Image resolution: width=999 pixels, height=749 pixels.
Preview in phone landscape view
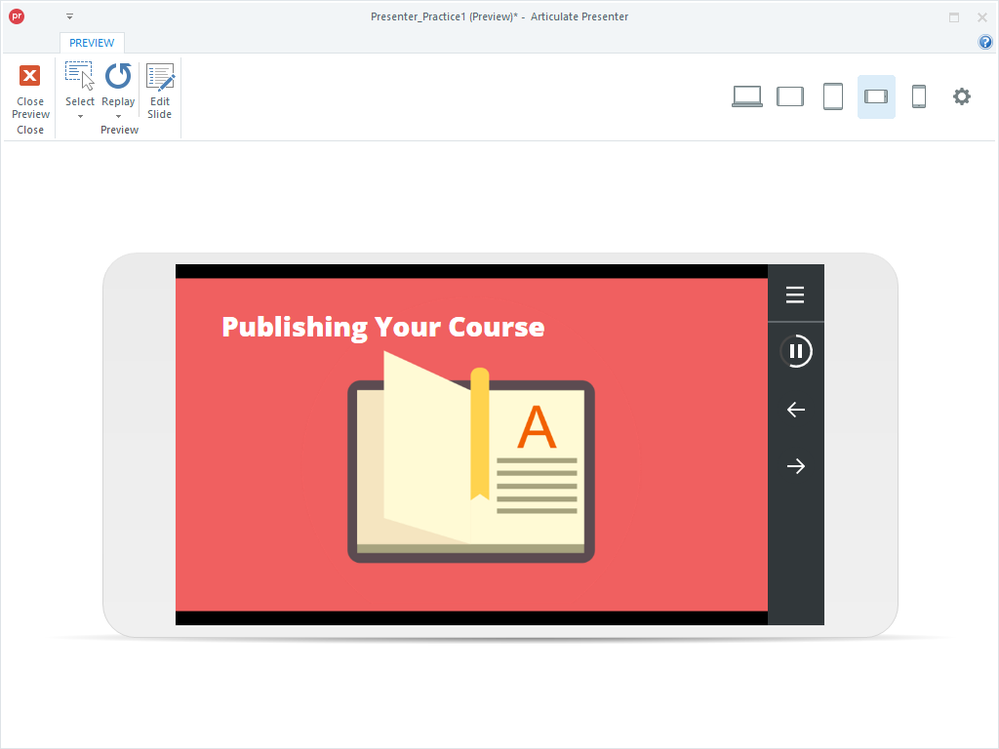click(876, 97)
